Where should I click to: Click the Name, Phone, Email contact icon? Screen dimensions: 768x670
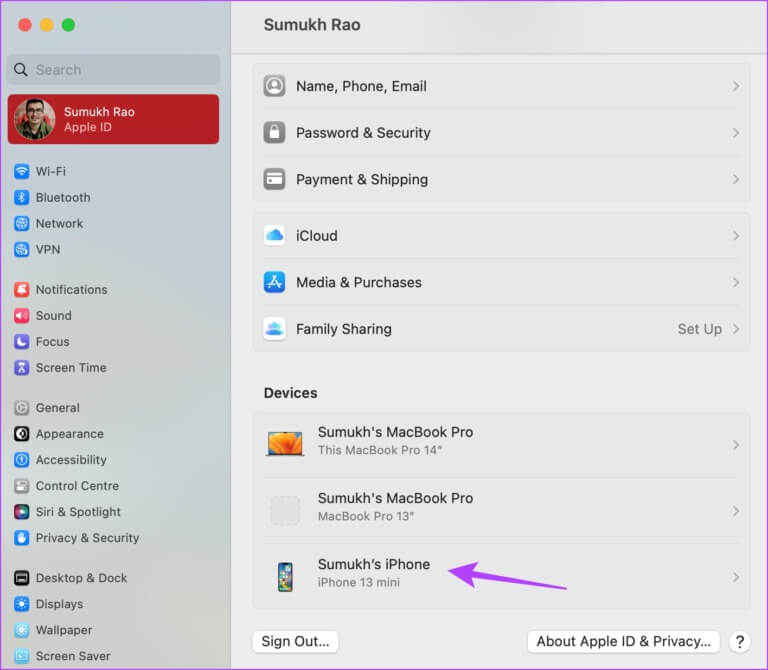tap(274, 86)
